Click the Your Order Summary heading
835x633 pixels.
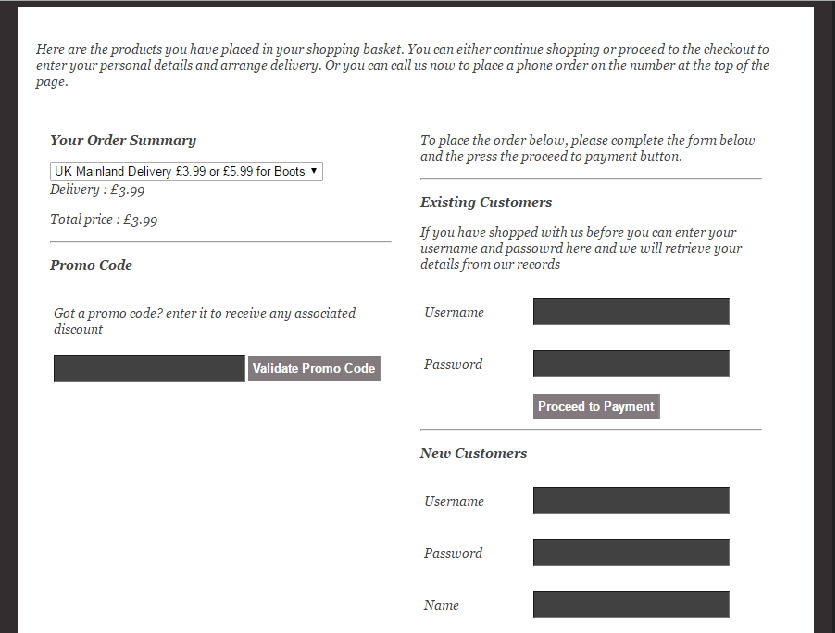123,141
